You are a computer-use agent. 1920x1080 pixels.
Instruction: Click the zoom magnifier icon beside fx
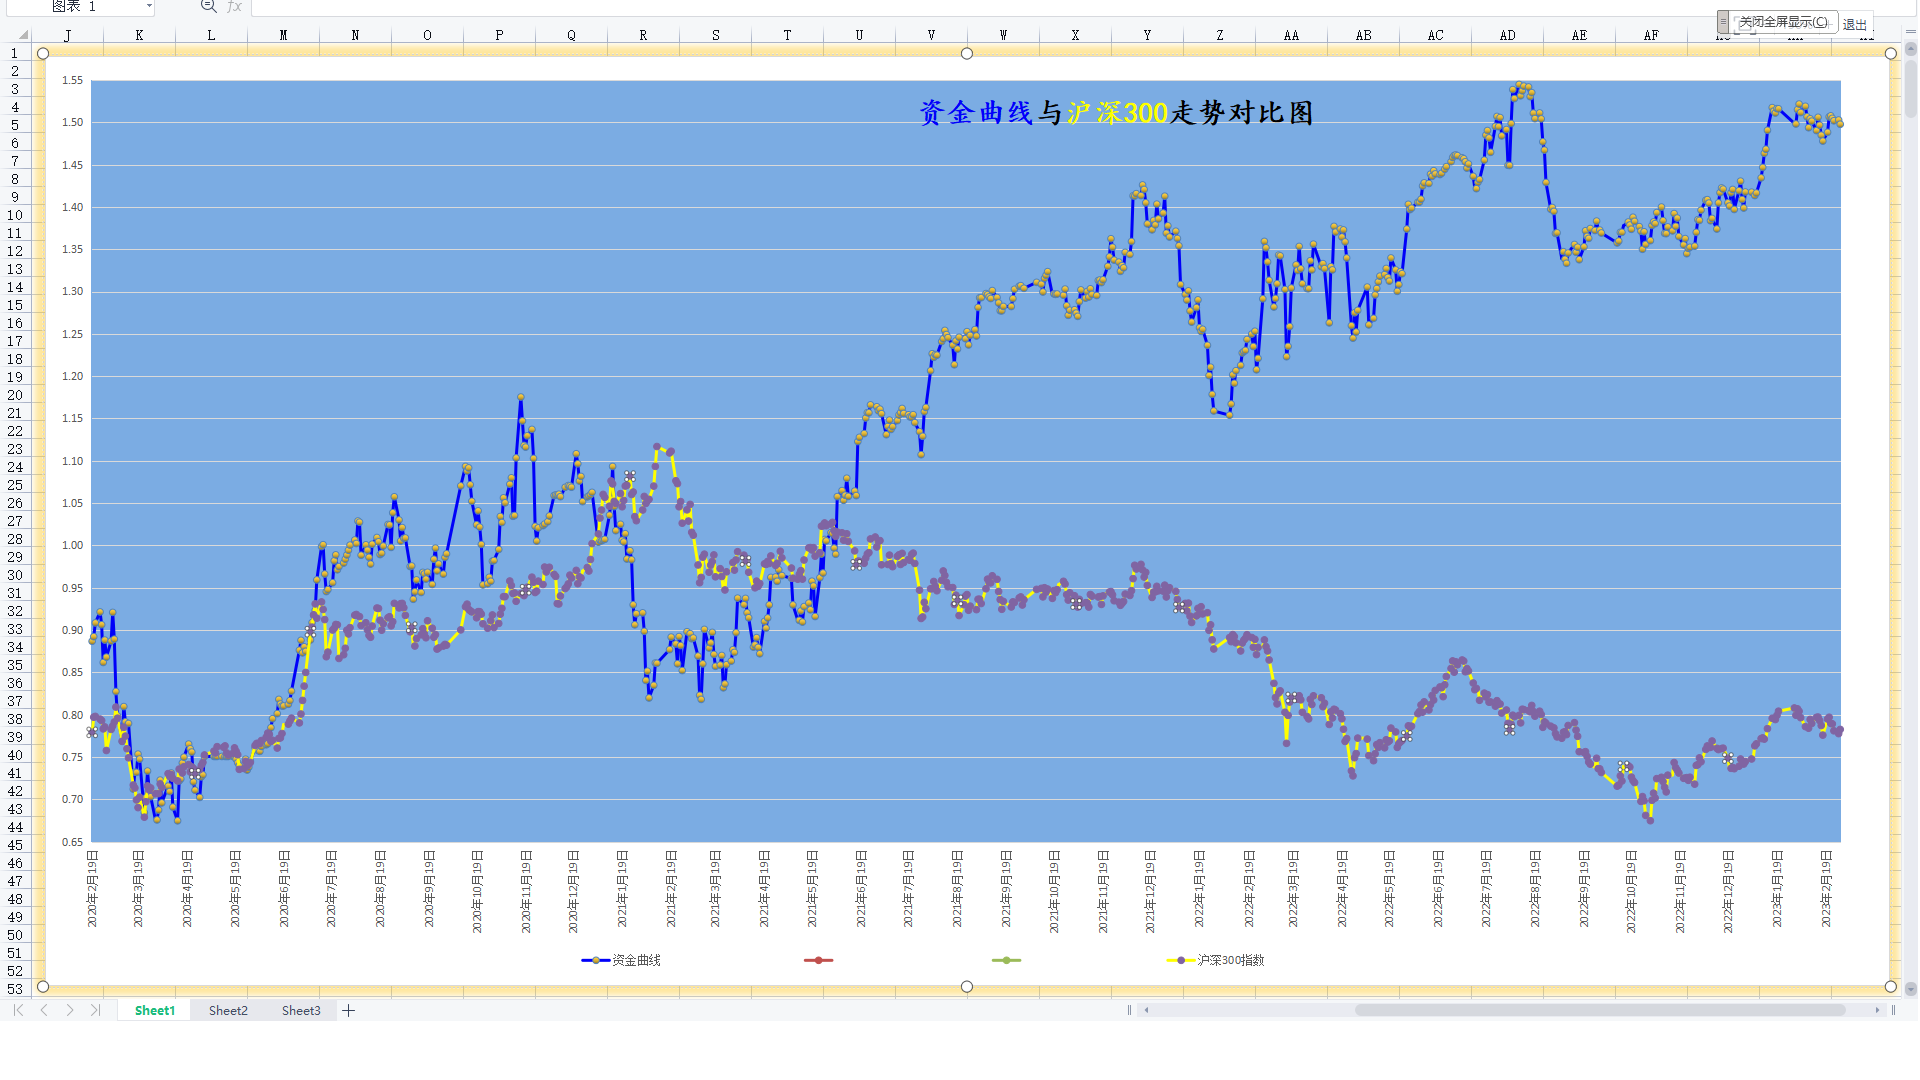(x=208, y=6)
